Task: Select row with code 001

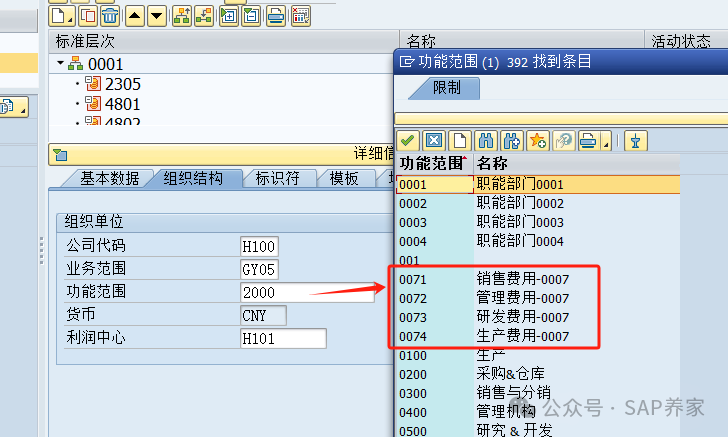Action: [538, 261]
